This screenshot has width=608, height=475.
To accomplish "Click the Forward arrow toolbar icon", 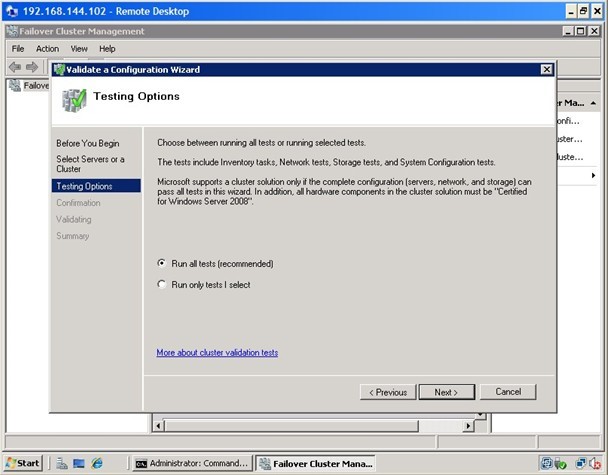I will click(x=32, y=67).
